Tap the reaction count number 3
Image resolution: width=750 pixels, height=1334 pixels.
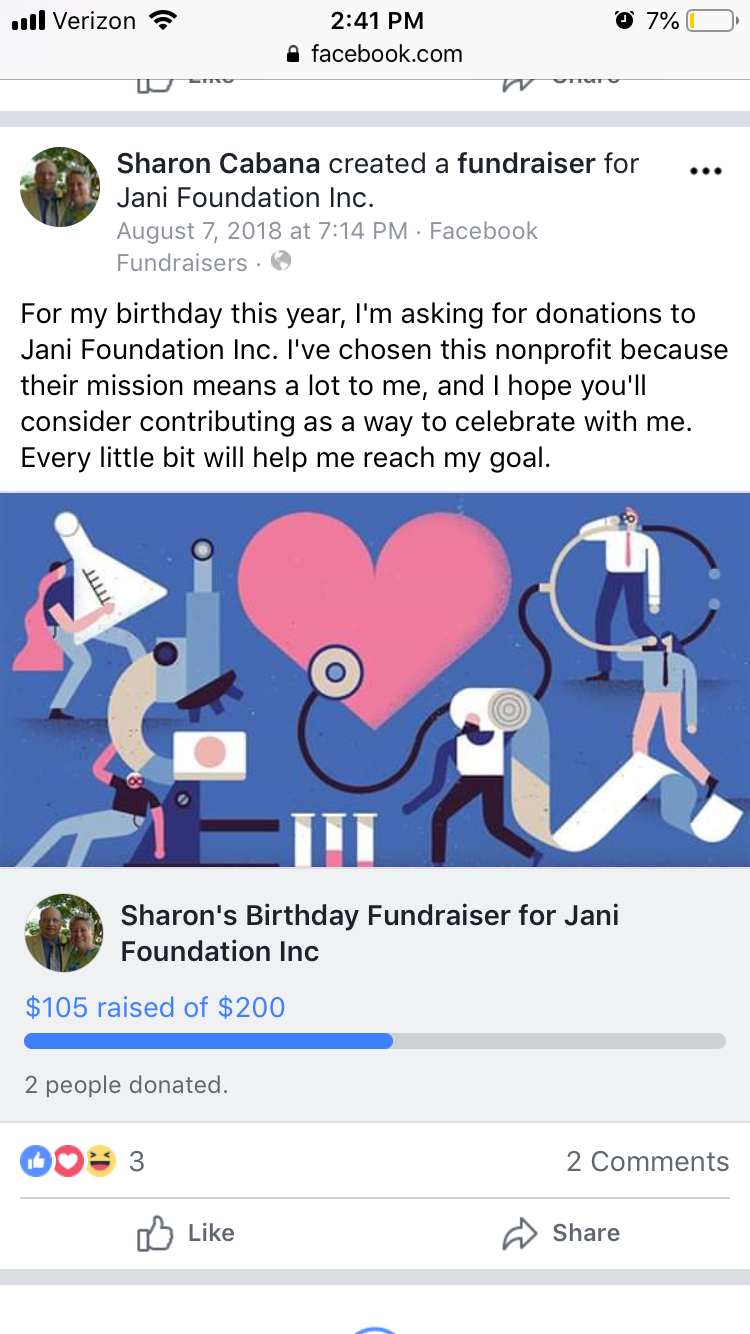[x=137, y=1161]
